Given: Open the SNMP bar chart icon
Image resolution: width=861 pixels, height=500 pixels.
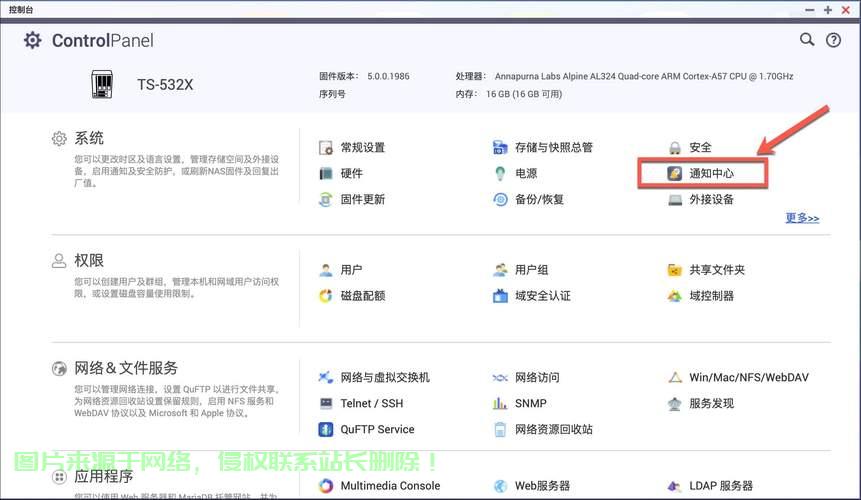Looking at the screenshot, I should point(500,403).
